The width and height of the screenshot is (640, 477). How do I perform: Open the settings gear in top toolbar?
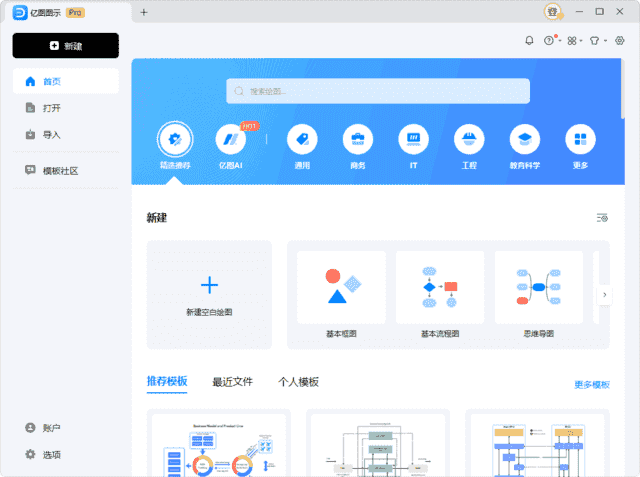(x=620, y=41)
